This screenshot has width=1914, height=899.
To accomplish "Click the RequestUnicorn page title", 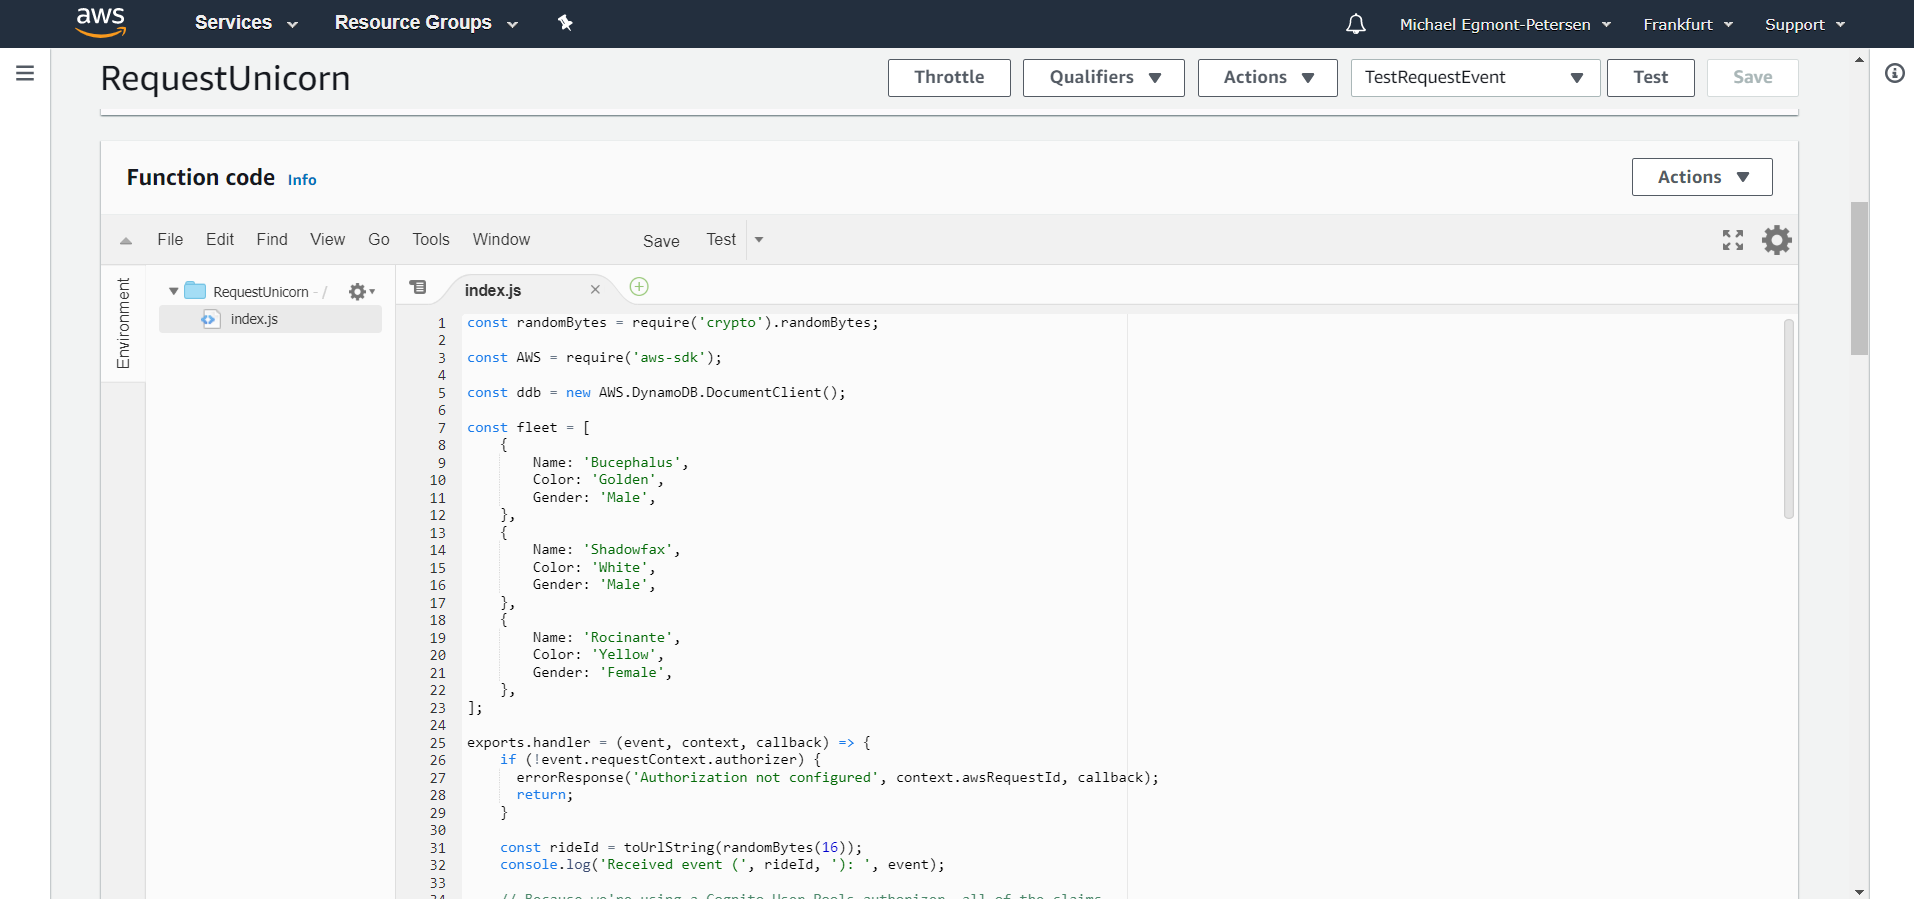I will click(x=225, y=78).
